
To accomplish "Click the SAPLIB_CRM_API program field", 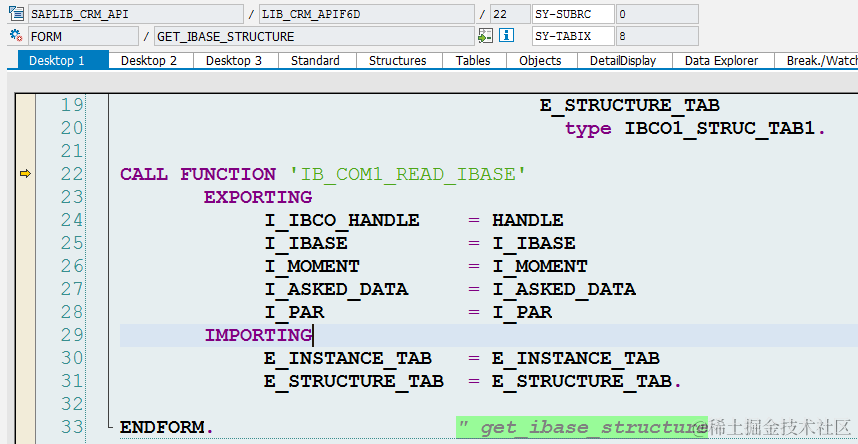I will click(136, 14).
